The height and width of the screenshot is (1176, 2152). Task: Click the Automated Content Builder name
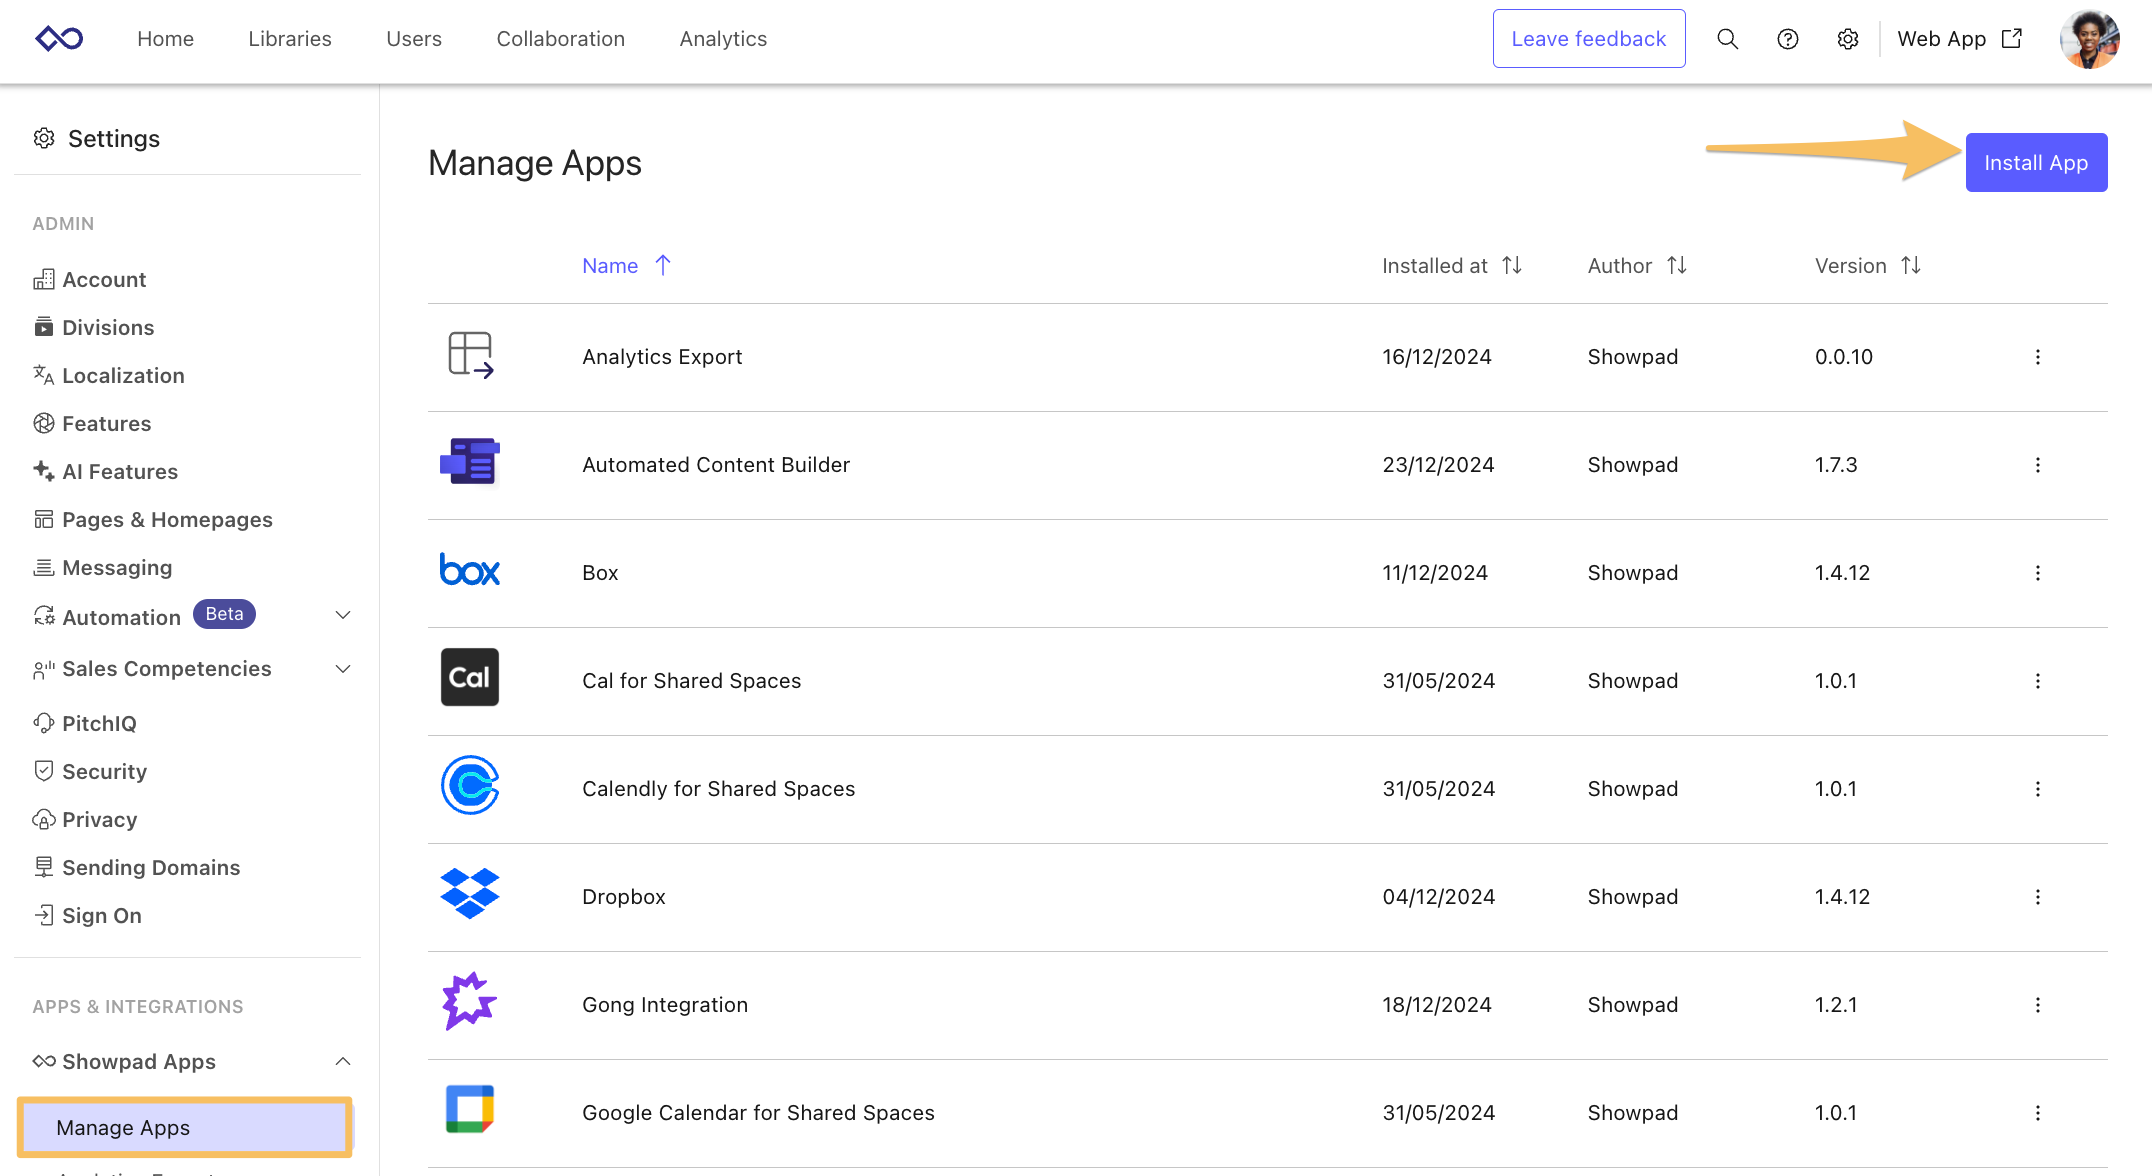716,465
